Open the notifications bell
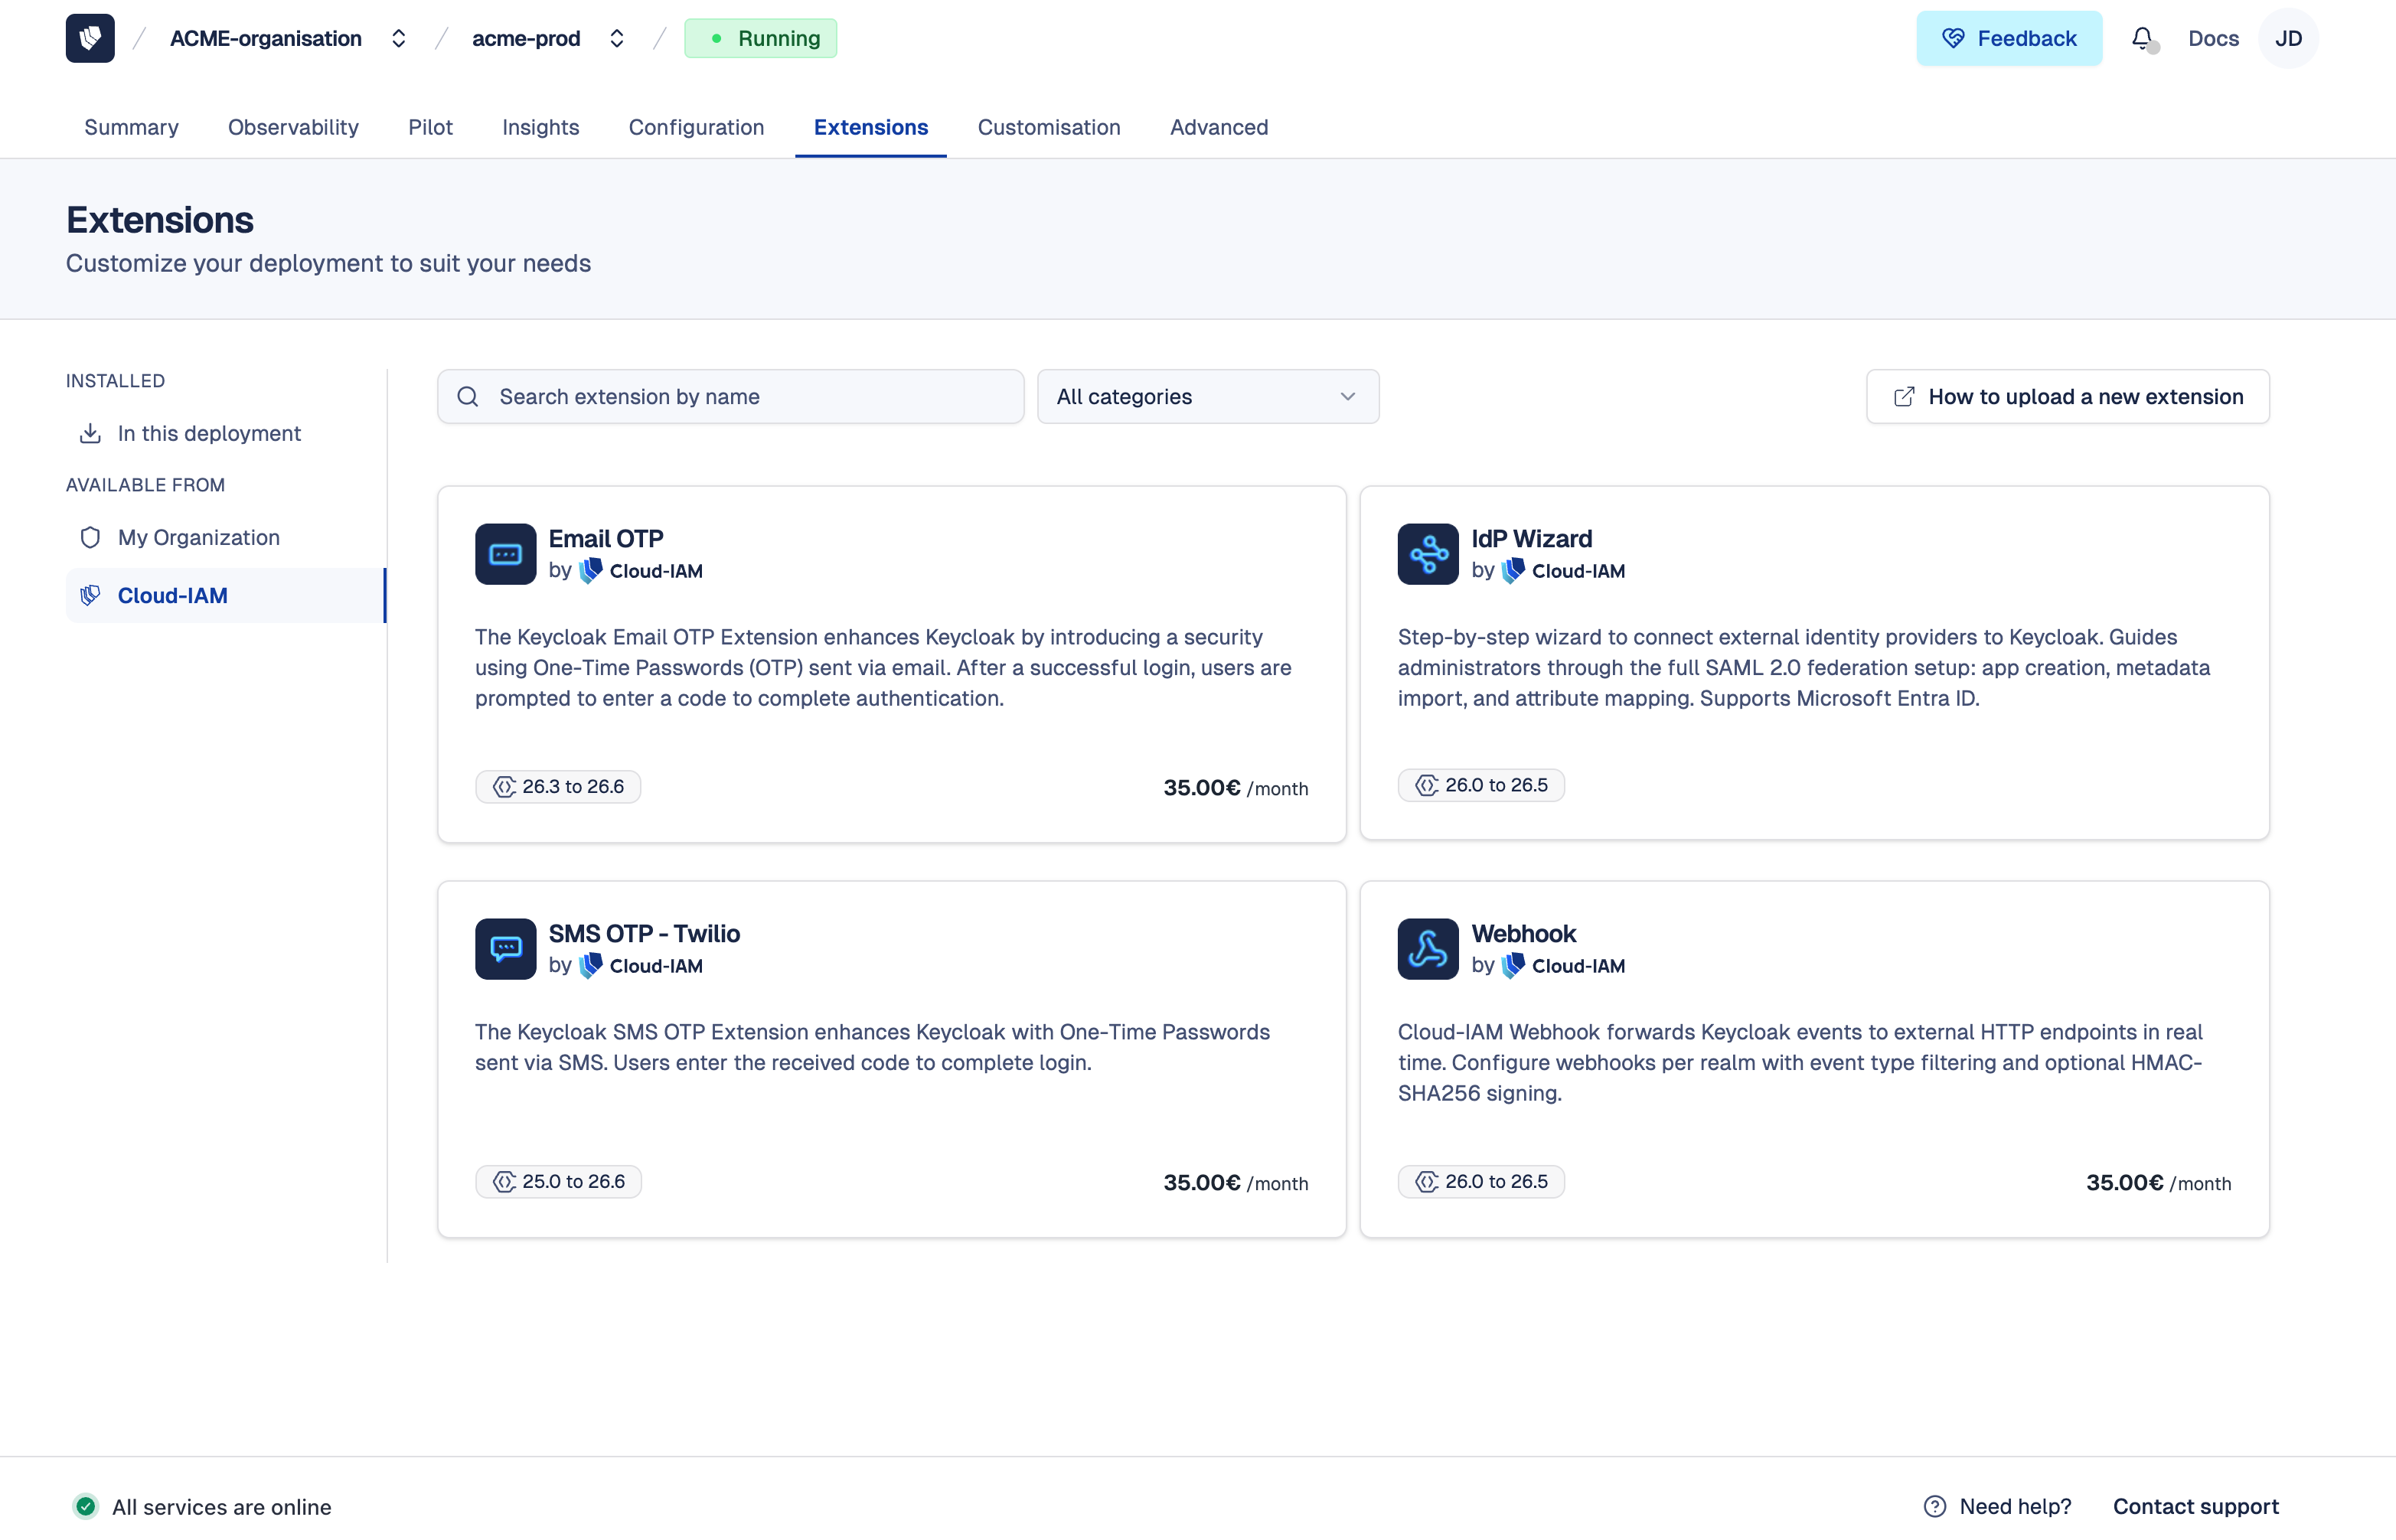The image size is (2396, 1540). pos(2142,38)
